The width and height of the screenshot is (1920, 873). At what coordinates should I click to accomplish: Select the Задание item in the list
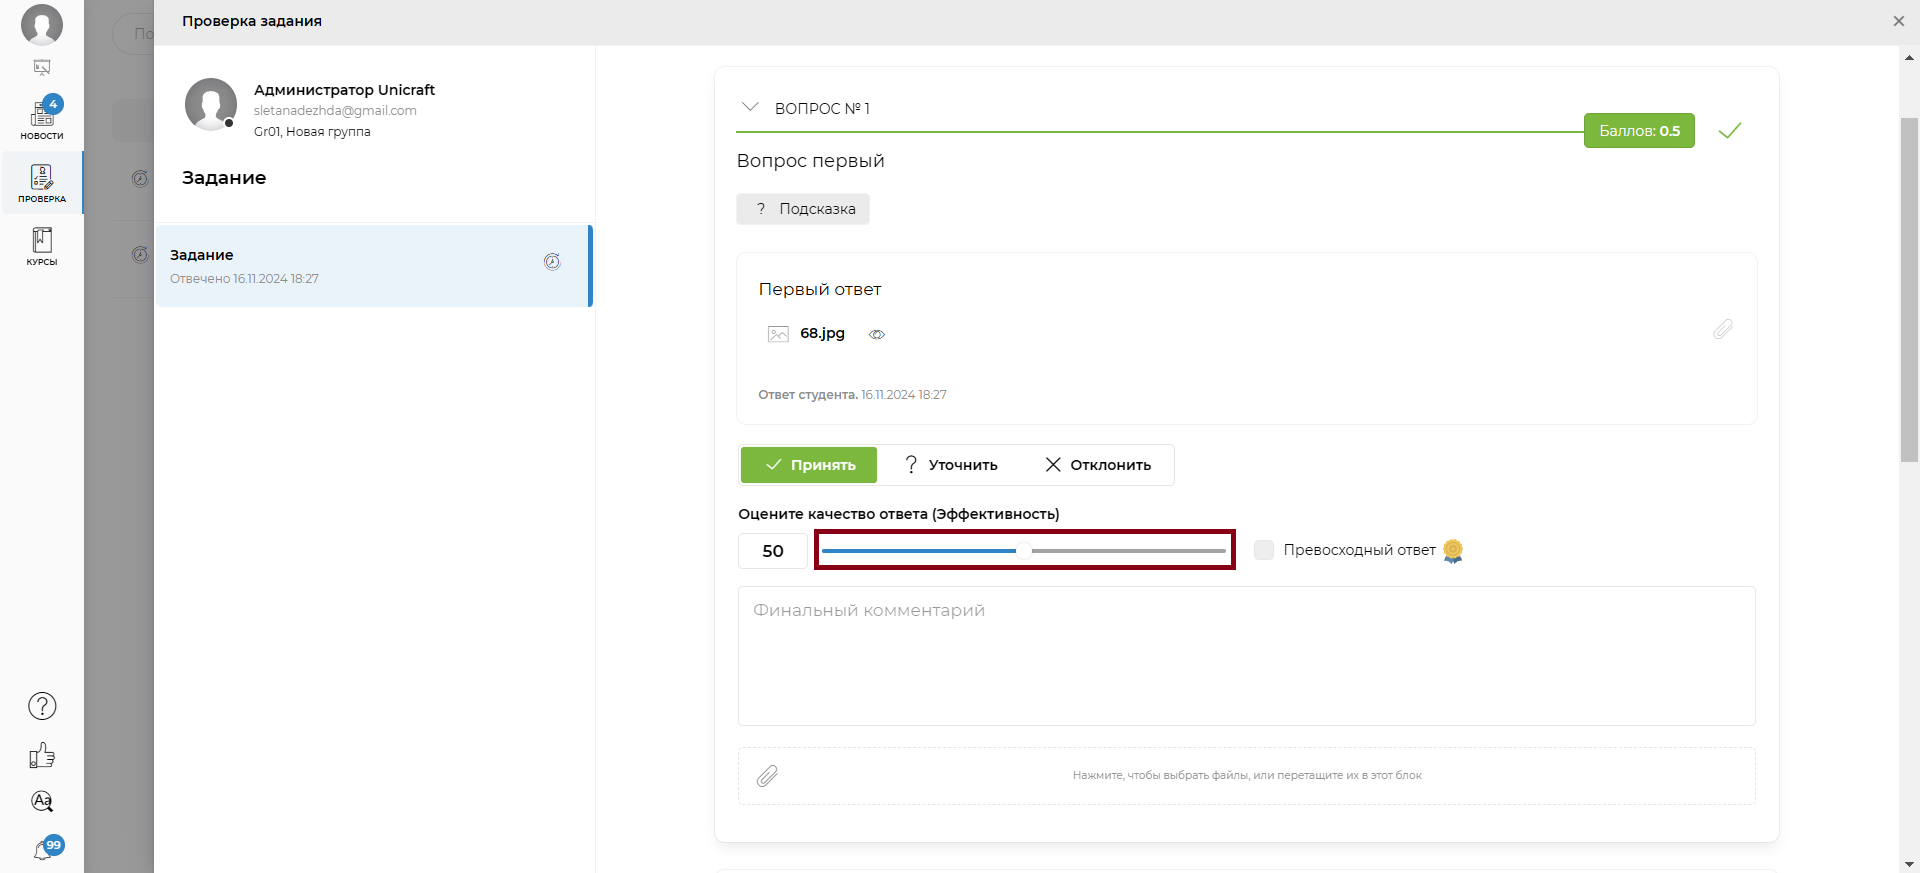pos(373,266)
